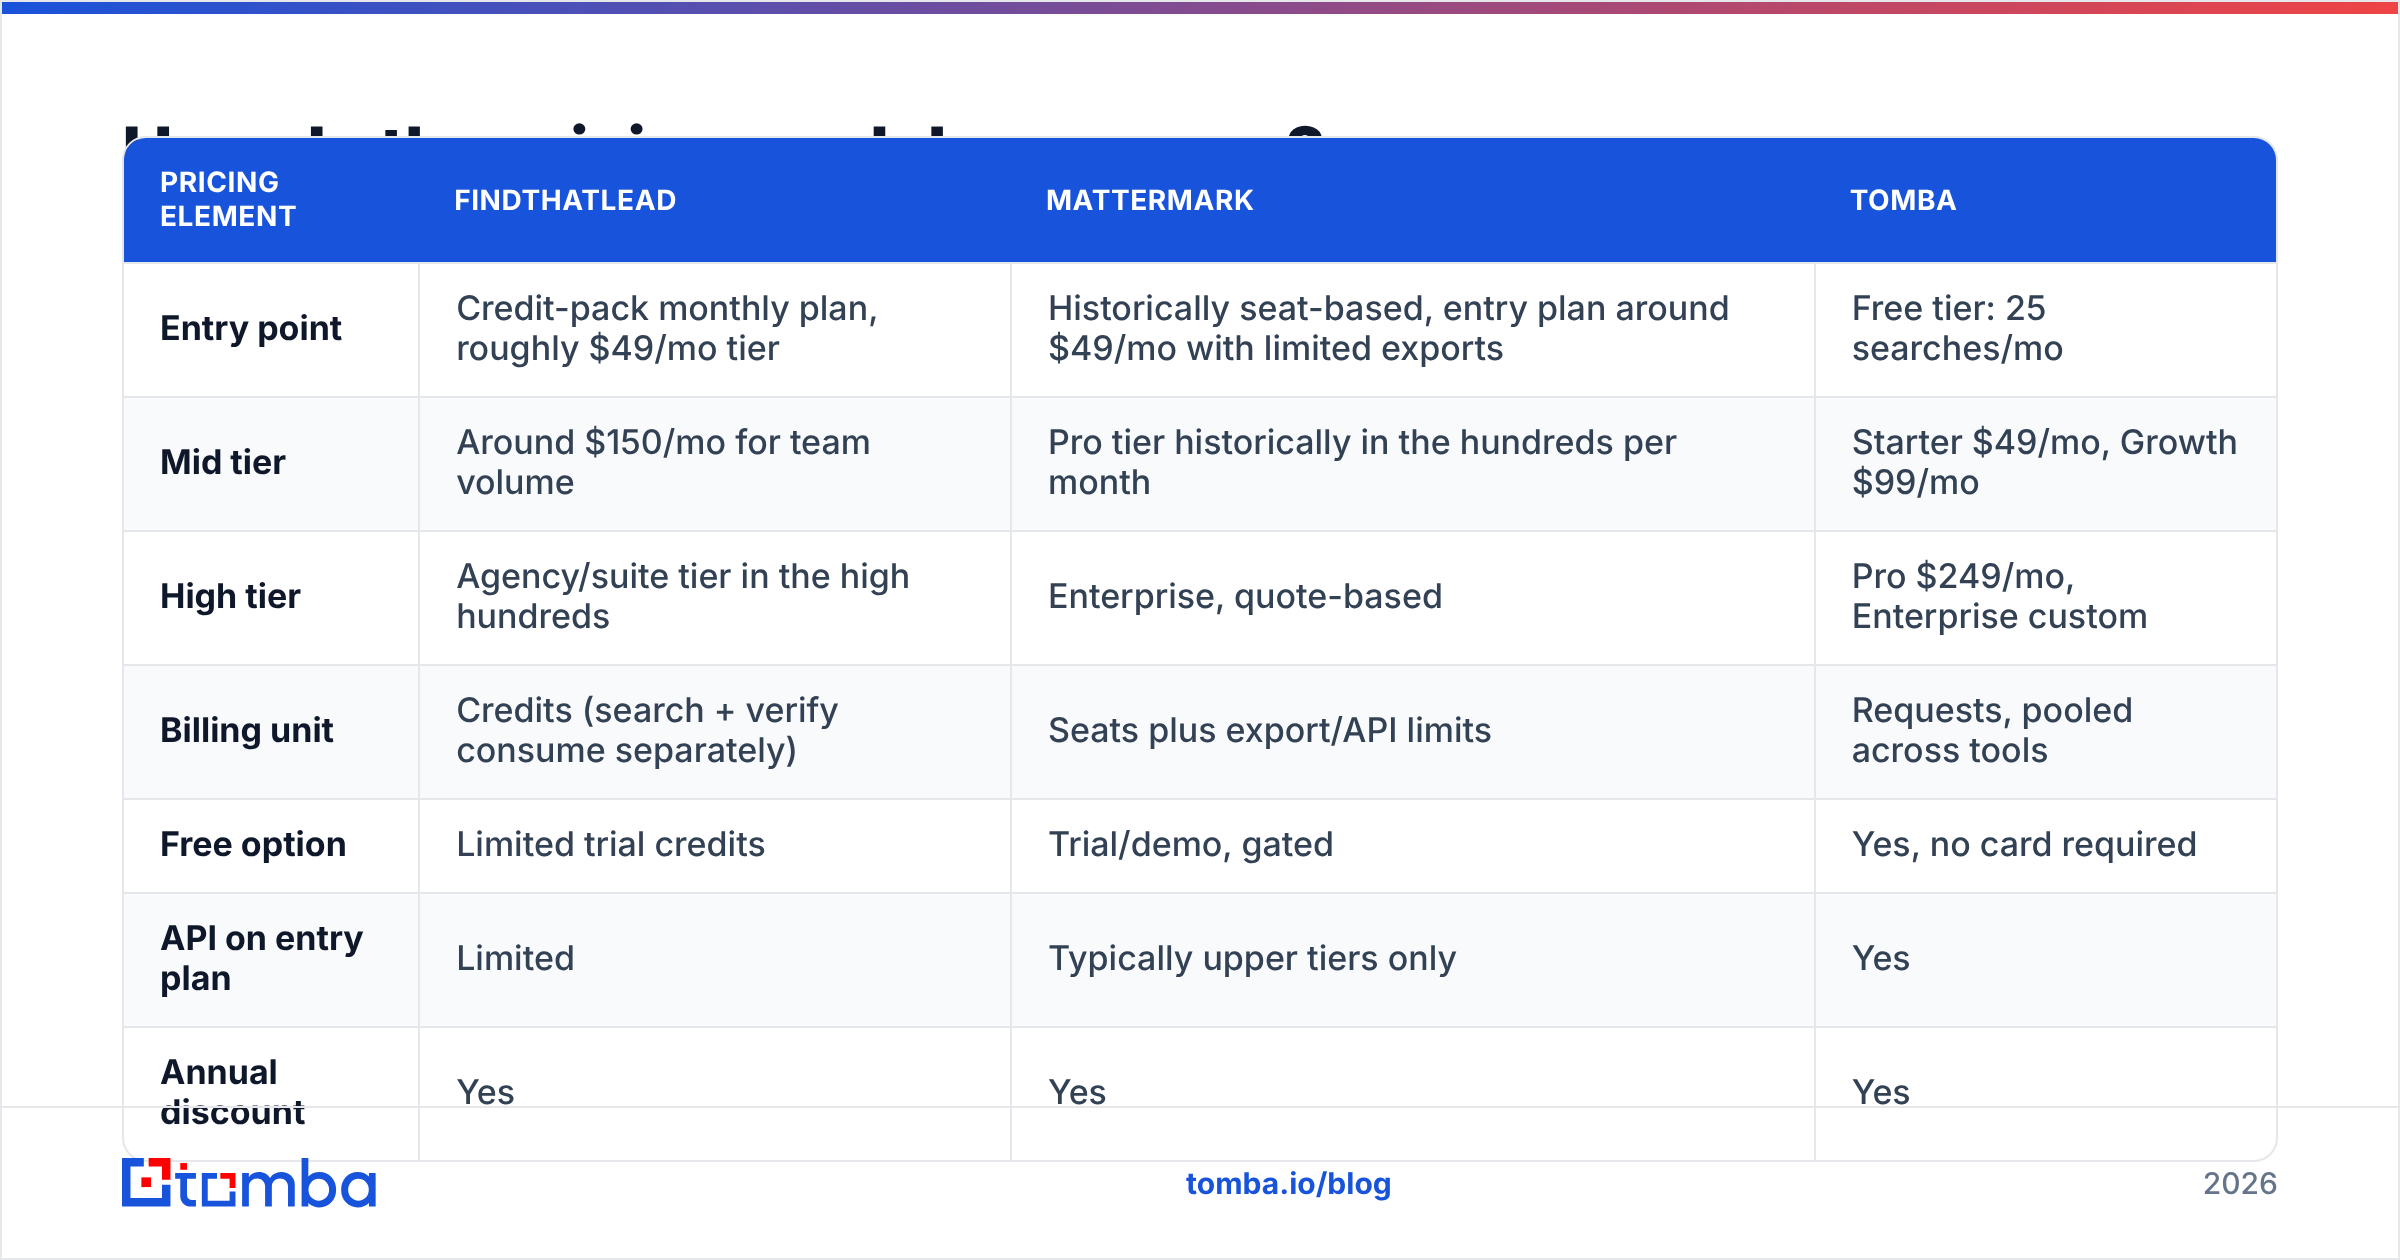This screenshot has width=2400, height=1260.
Task: Click Tomba 'Yes' in API on entry plan row
Action: click(1880, 958)
